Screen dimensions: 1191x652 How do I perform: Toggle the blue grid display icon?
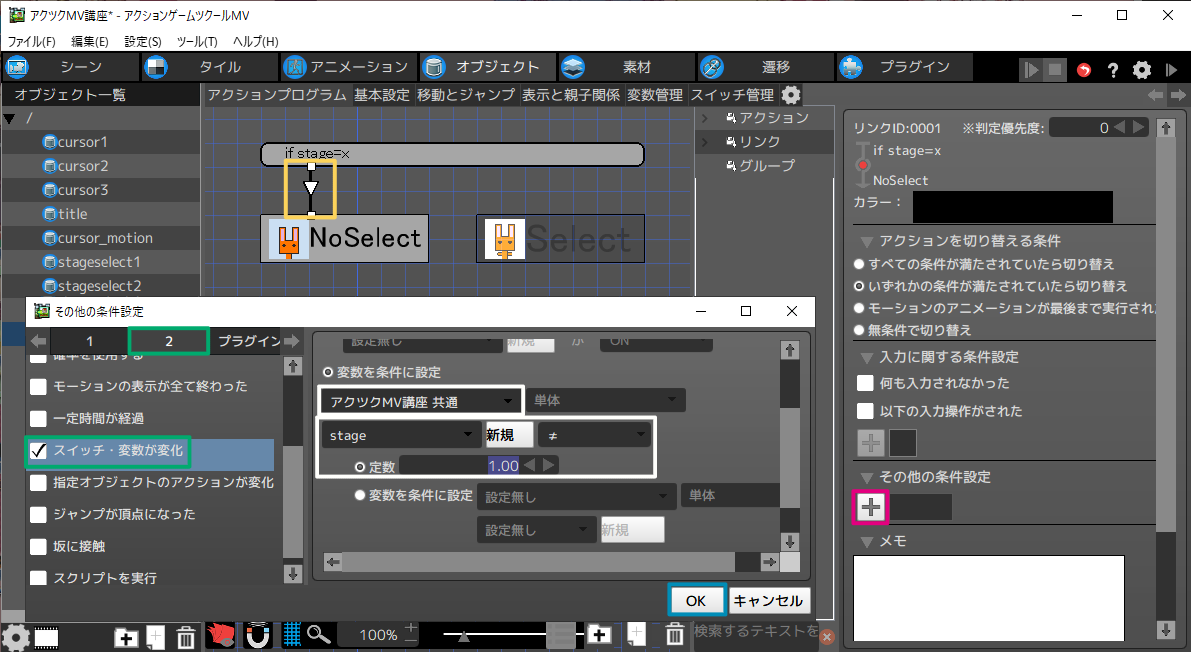[292, 635]
